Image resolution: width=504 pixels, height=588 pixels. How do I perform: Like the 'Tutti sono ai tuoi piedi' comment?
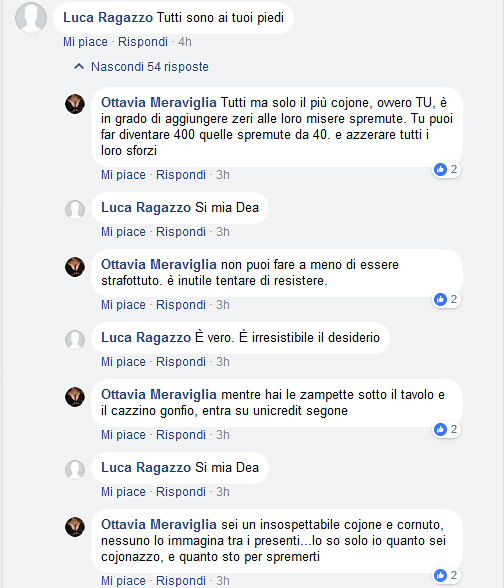click(85, 42)
